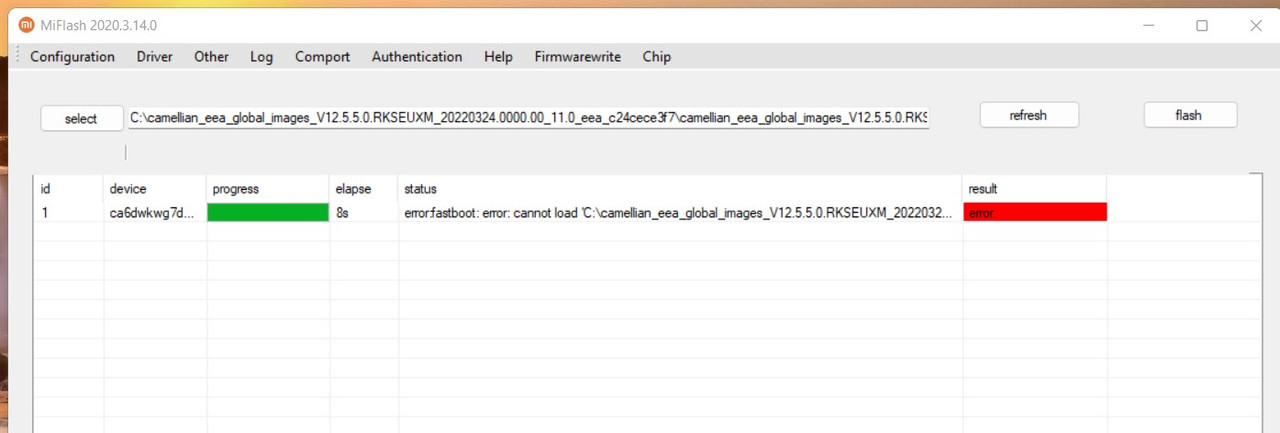The height and width of the screenshot is (433, 1280).
Task: Open the Configuration menu
Action: click(72, 57)
